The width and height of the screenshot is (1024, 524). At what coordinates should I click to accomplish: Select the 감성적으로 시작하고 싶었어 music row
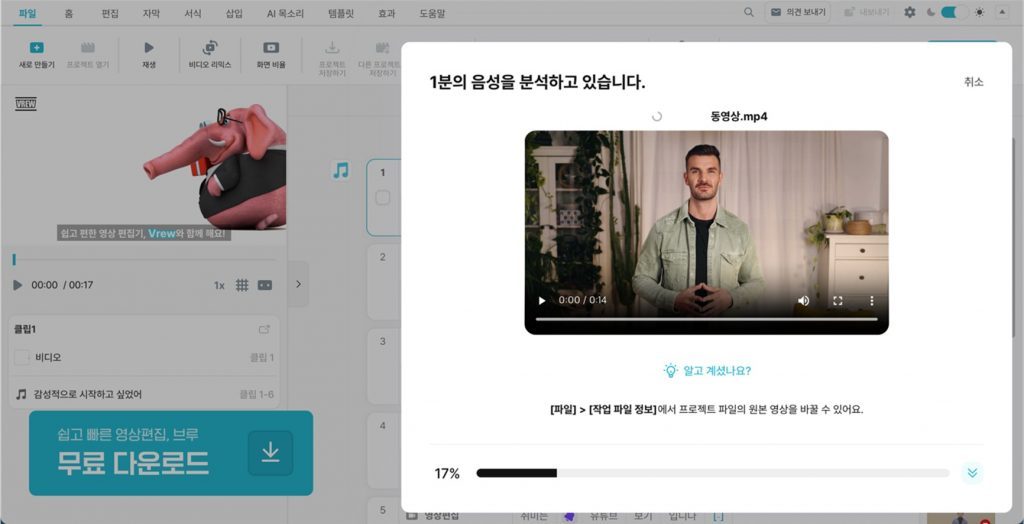(144, 394)
